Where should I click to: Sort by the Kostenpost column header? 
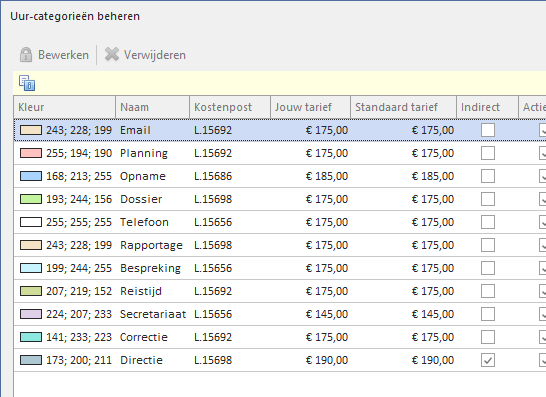[230, 107]
